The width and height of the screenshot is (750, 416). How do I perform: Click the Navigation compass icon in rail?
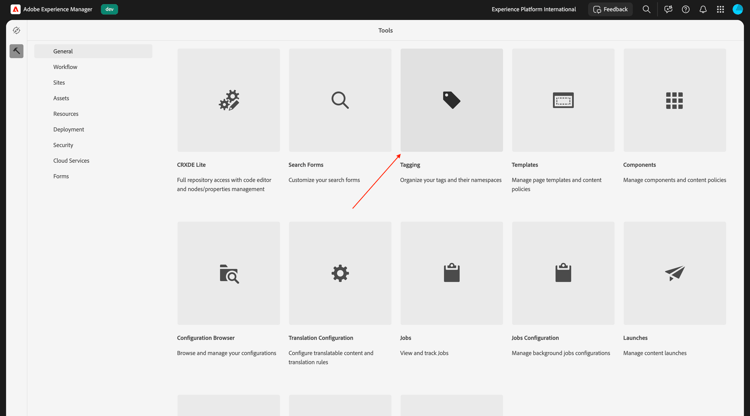pos(16,30)
